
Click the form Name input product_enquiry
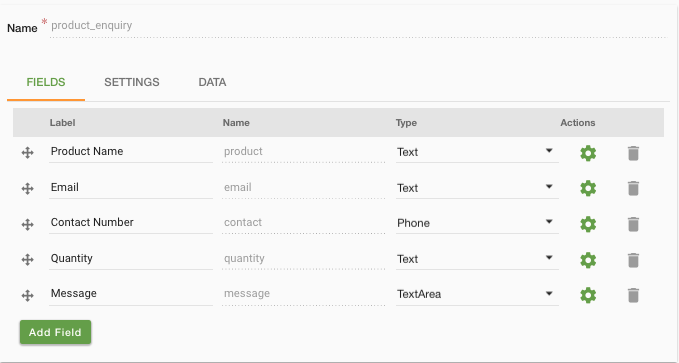click(x=358, y=26)
